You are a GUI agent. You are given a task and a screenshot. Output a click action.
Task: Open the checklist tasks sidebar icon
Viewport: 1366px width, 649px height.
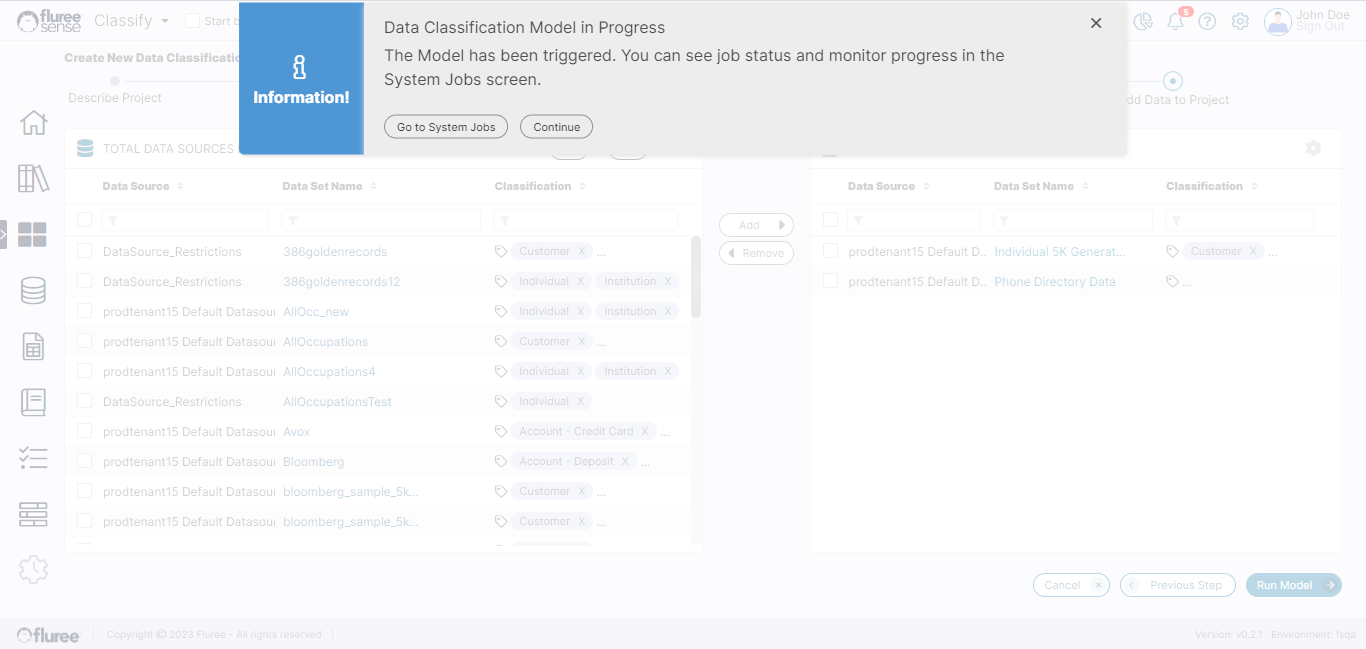pos(33,458)
